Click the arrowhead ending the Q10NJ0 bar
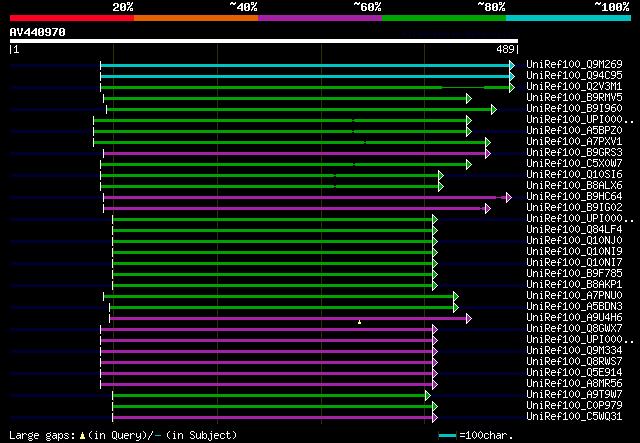 [x=435, y=242]
